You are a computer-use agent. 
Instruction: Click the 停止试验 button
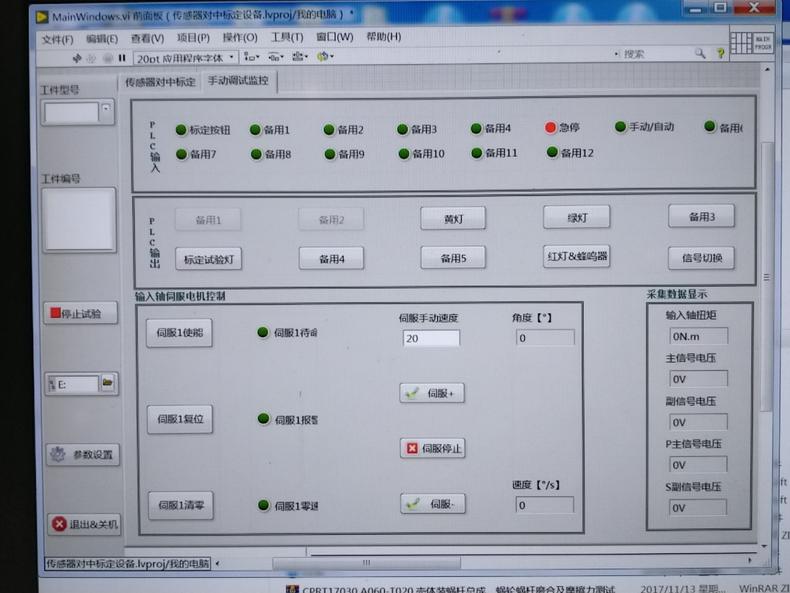pyautogui.click(x=81, y=313)
